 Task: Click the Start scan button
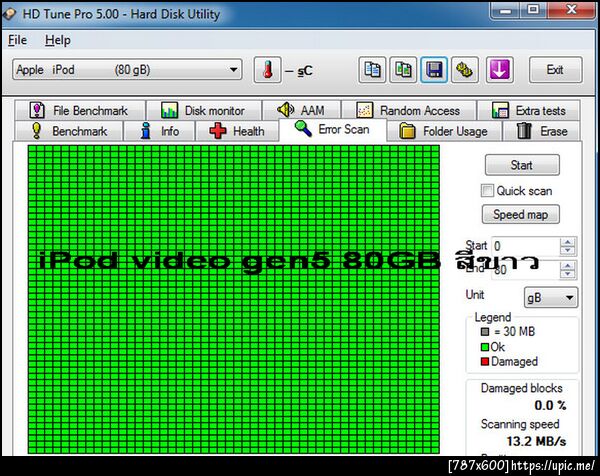point(522,165)
